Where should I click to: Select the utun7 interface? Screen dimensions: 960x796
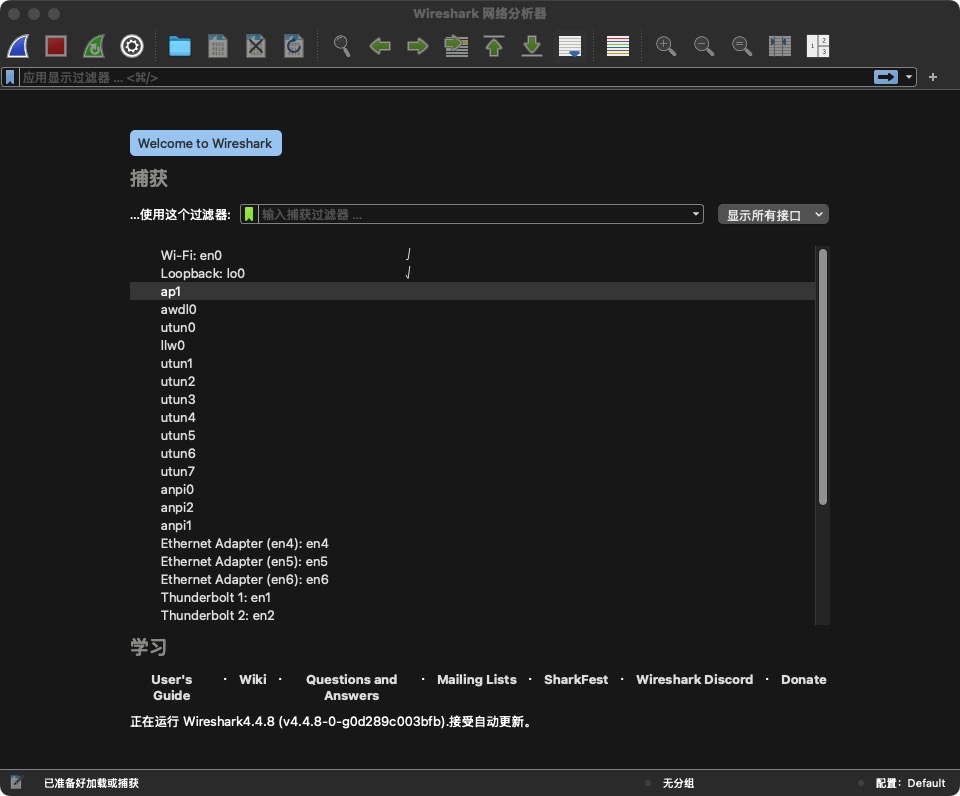[472, 471]
